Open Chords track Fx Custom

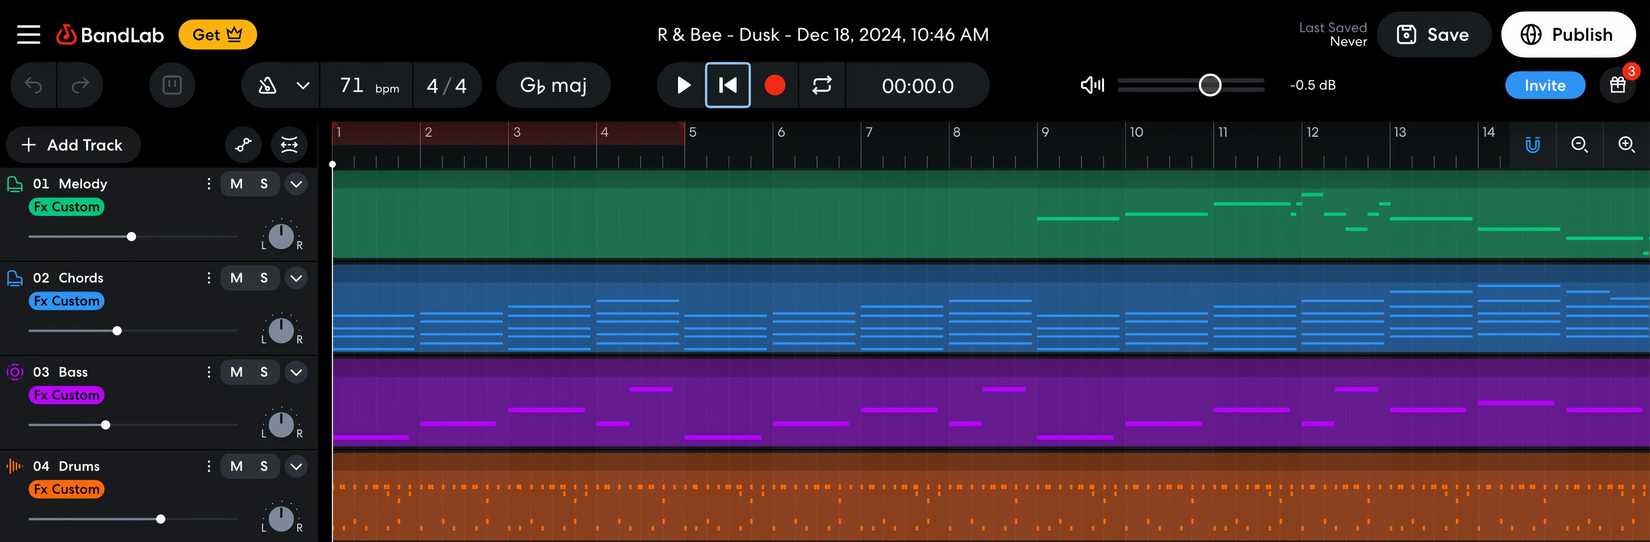point(67,301)
